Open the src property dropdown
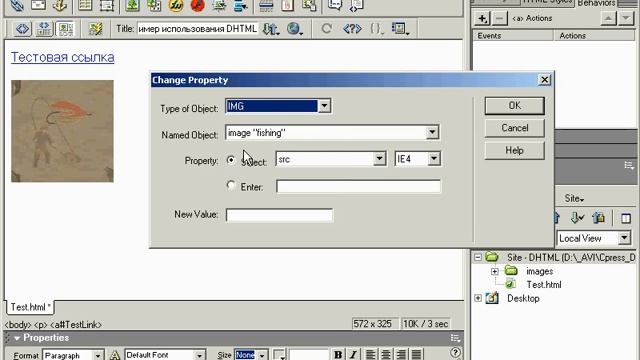 pos(379,158)
